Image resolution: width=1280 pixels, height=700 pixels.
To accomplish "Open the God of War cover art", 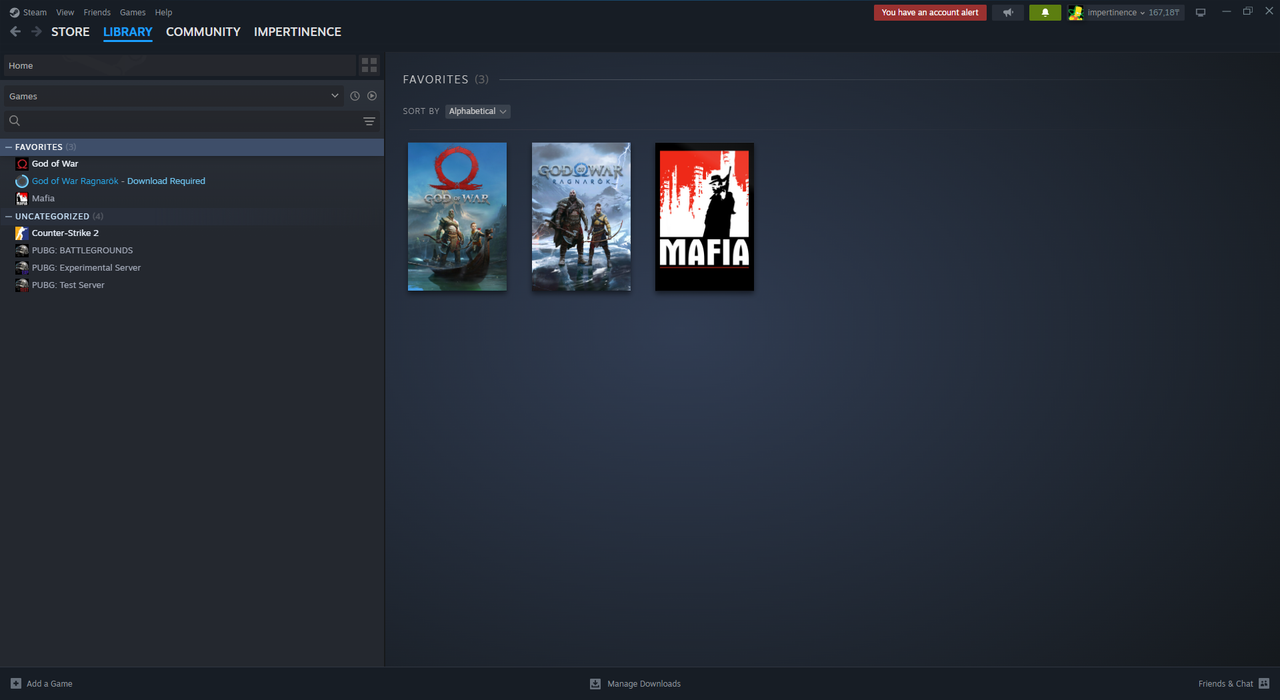I will pyautogui.click(x=457, y=217).
